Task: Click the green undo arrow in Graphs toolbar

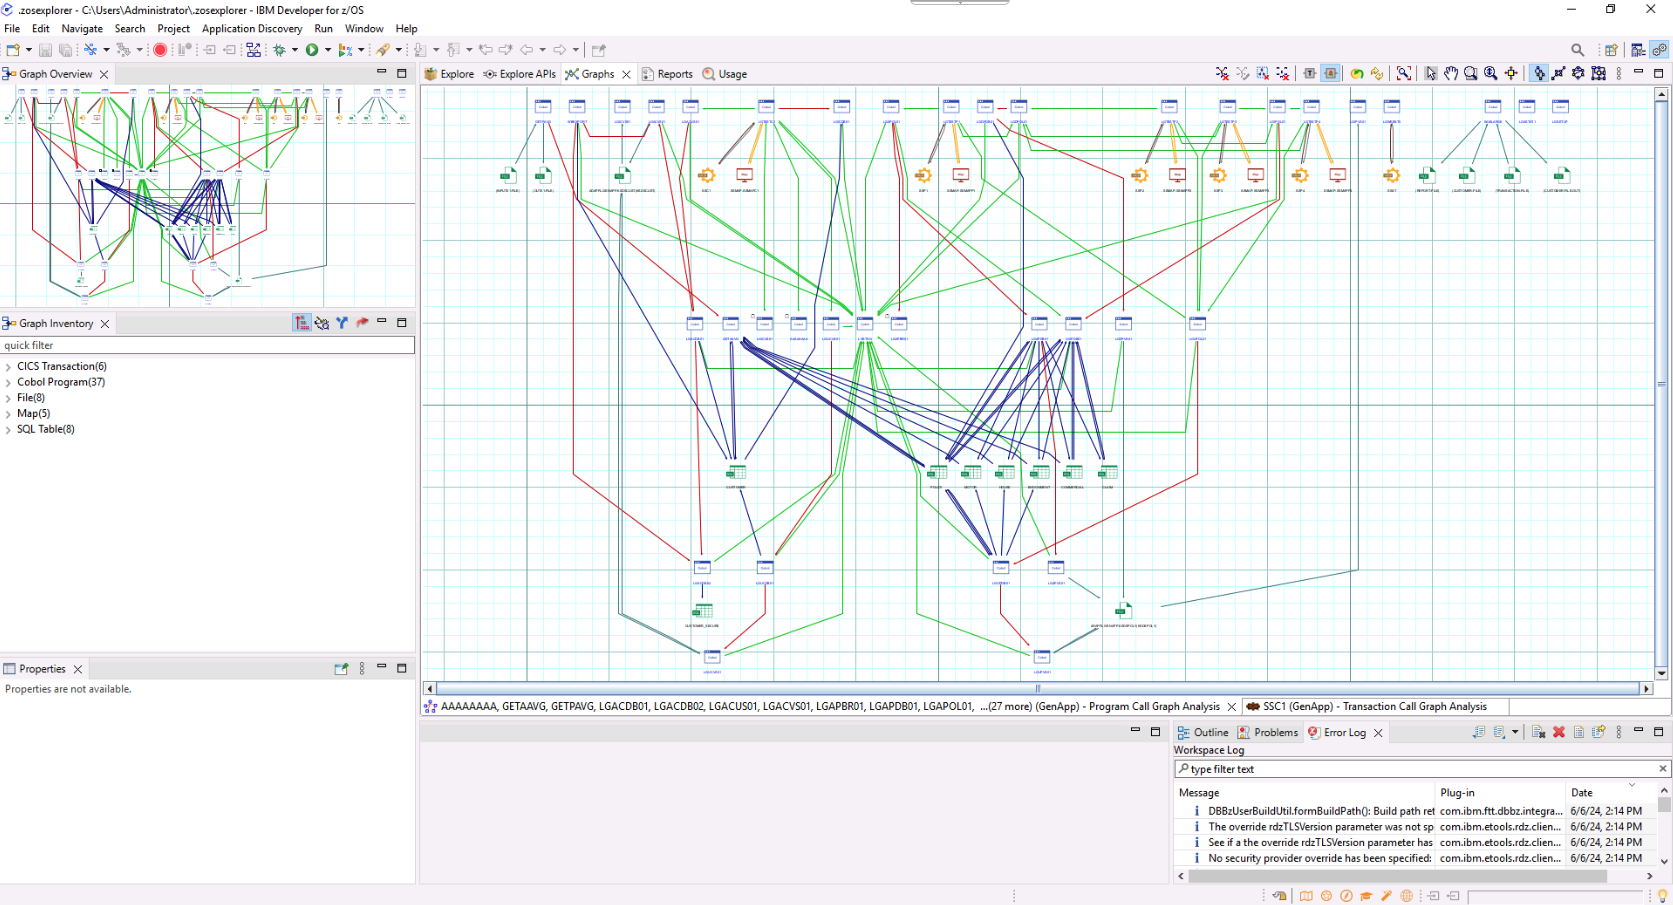Action: (1357, 73)
